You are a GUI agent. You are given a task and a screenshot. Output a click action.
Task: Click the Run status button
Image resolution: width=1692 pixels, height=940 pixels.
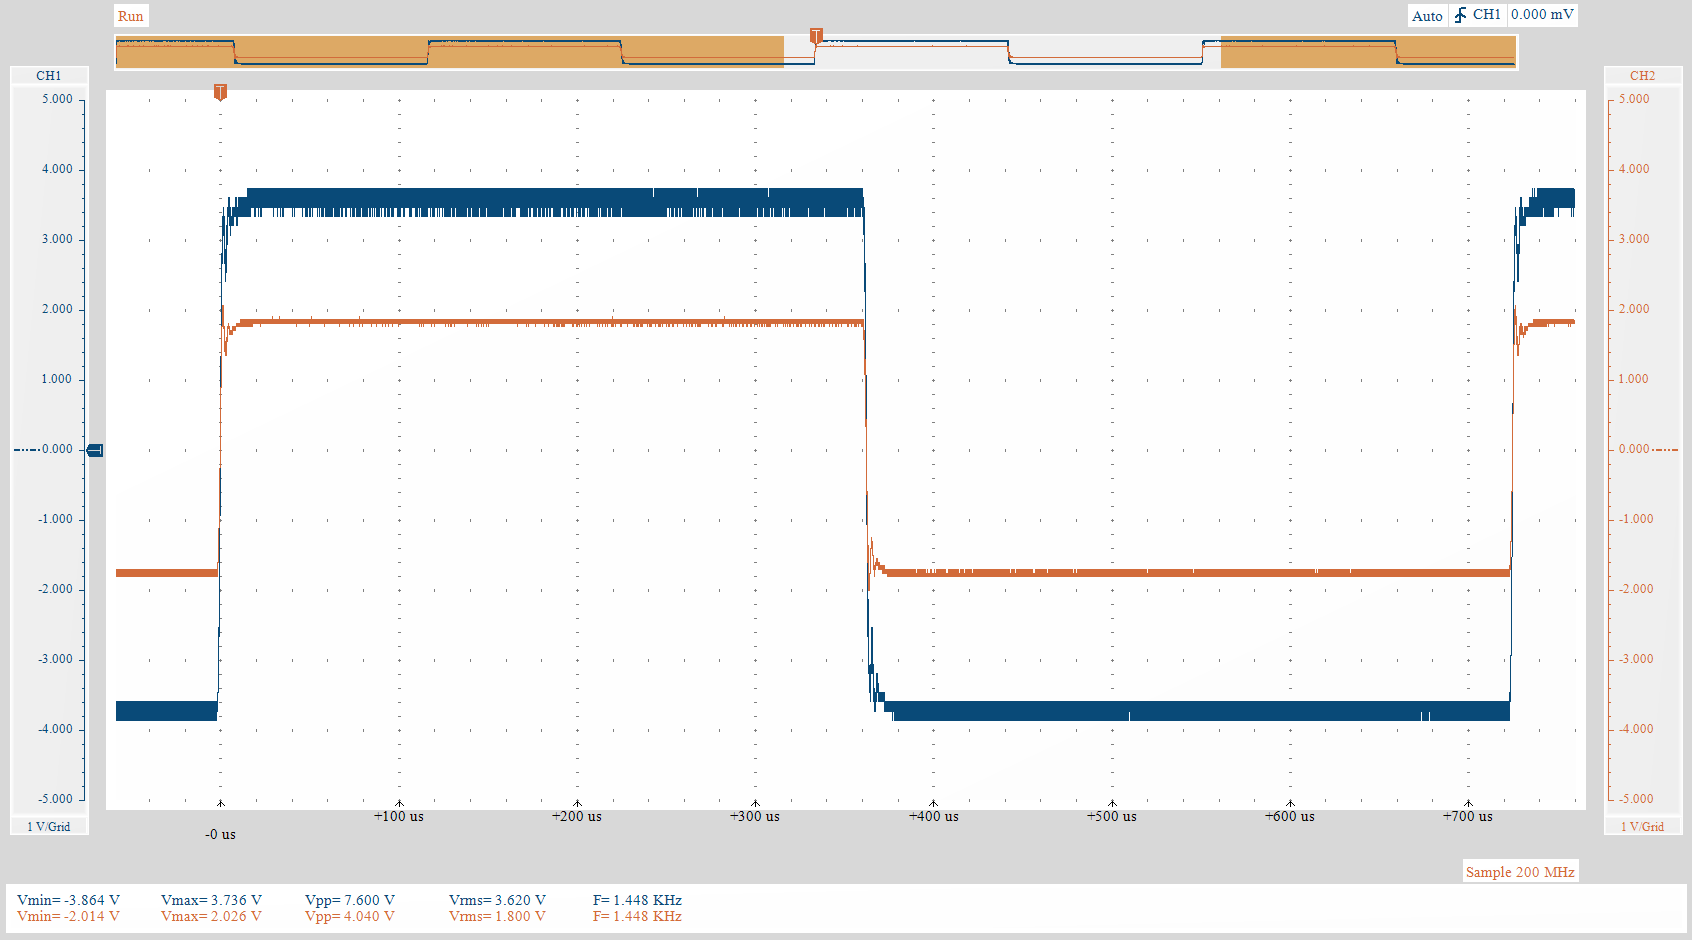tap(131, 16)
